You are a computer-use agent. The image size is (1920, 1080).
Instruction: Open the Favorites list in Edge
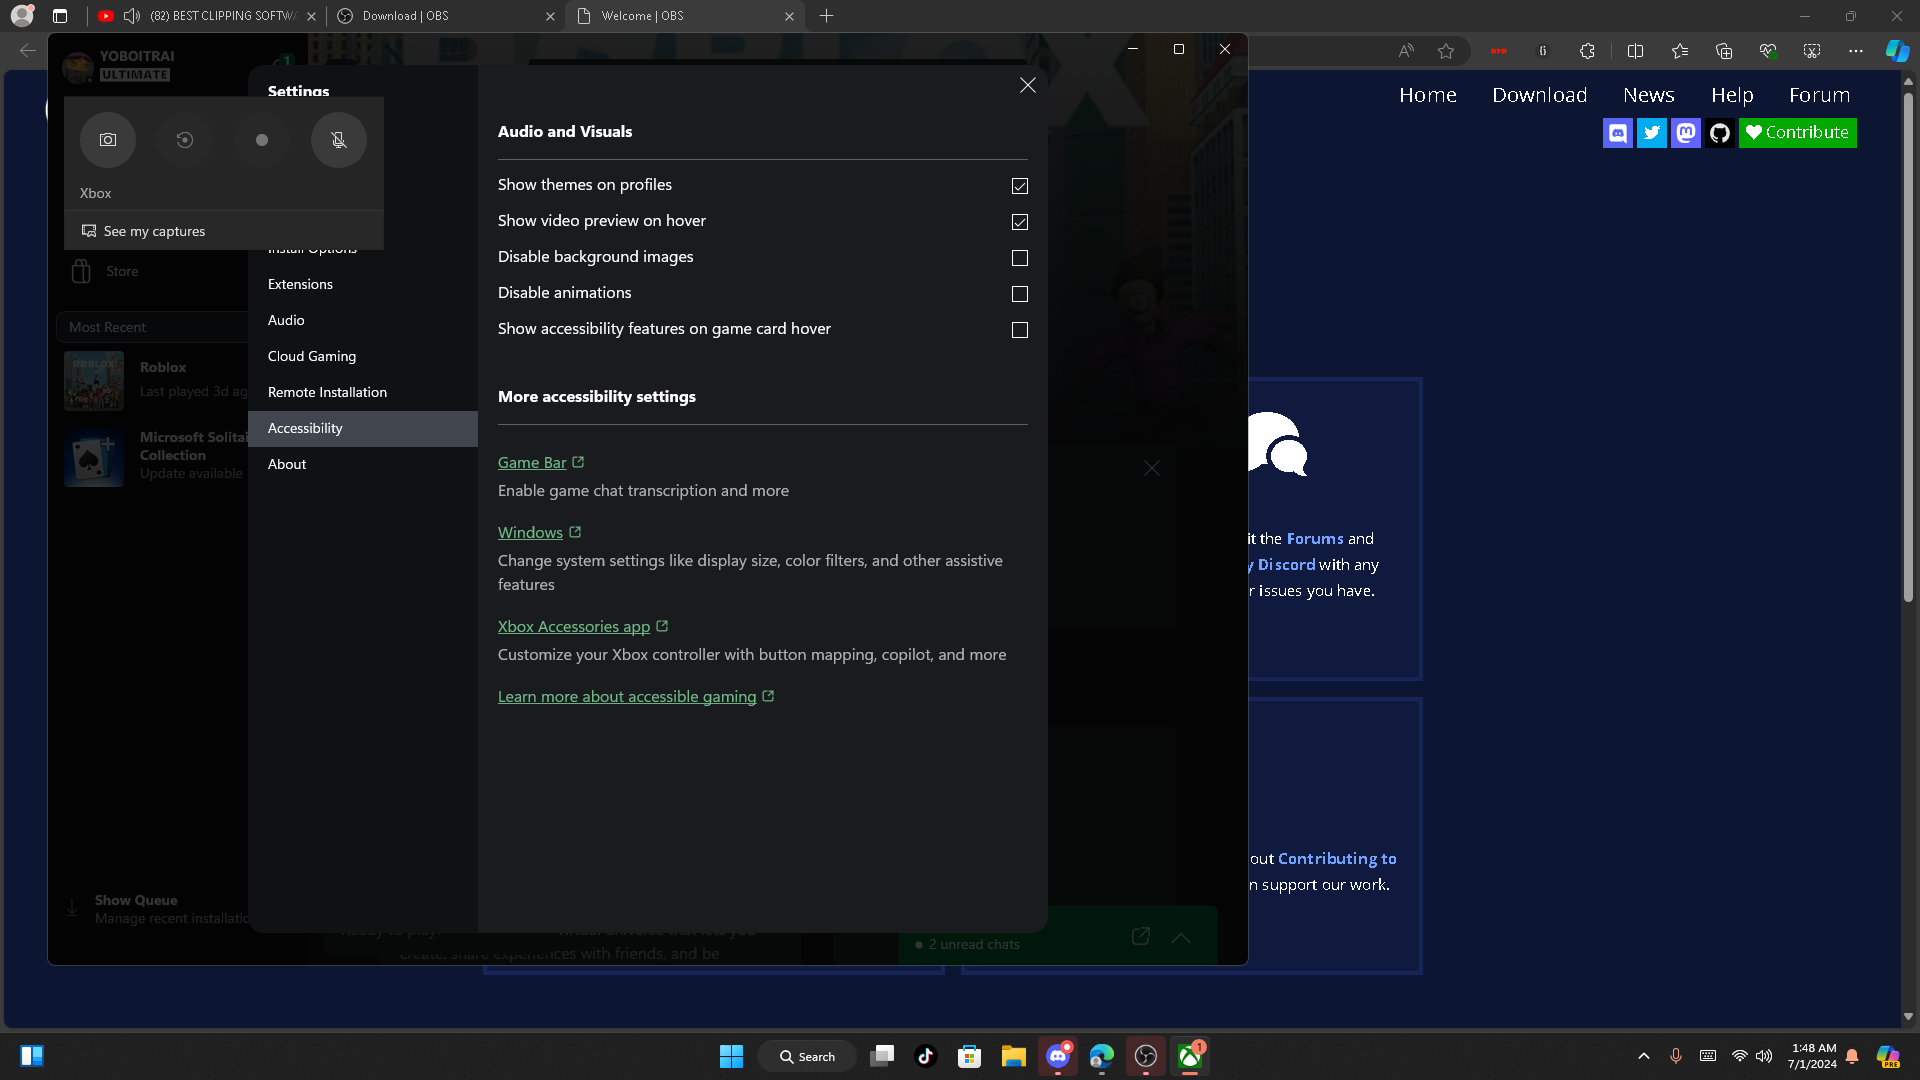pyautogui.click(x=1680, y=51)
